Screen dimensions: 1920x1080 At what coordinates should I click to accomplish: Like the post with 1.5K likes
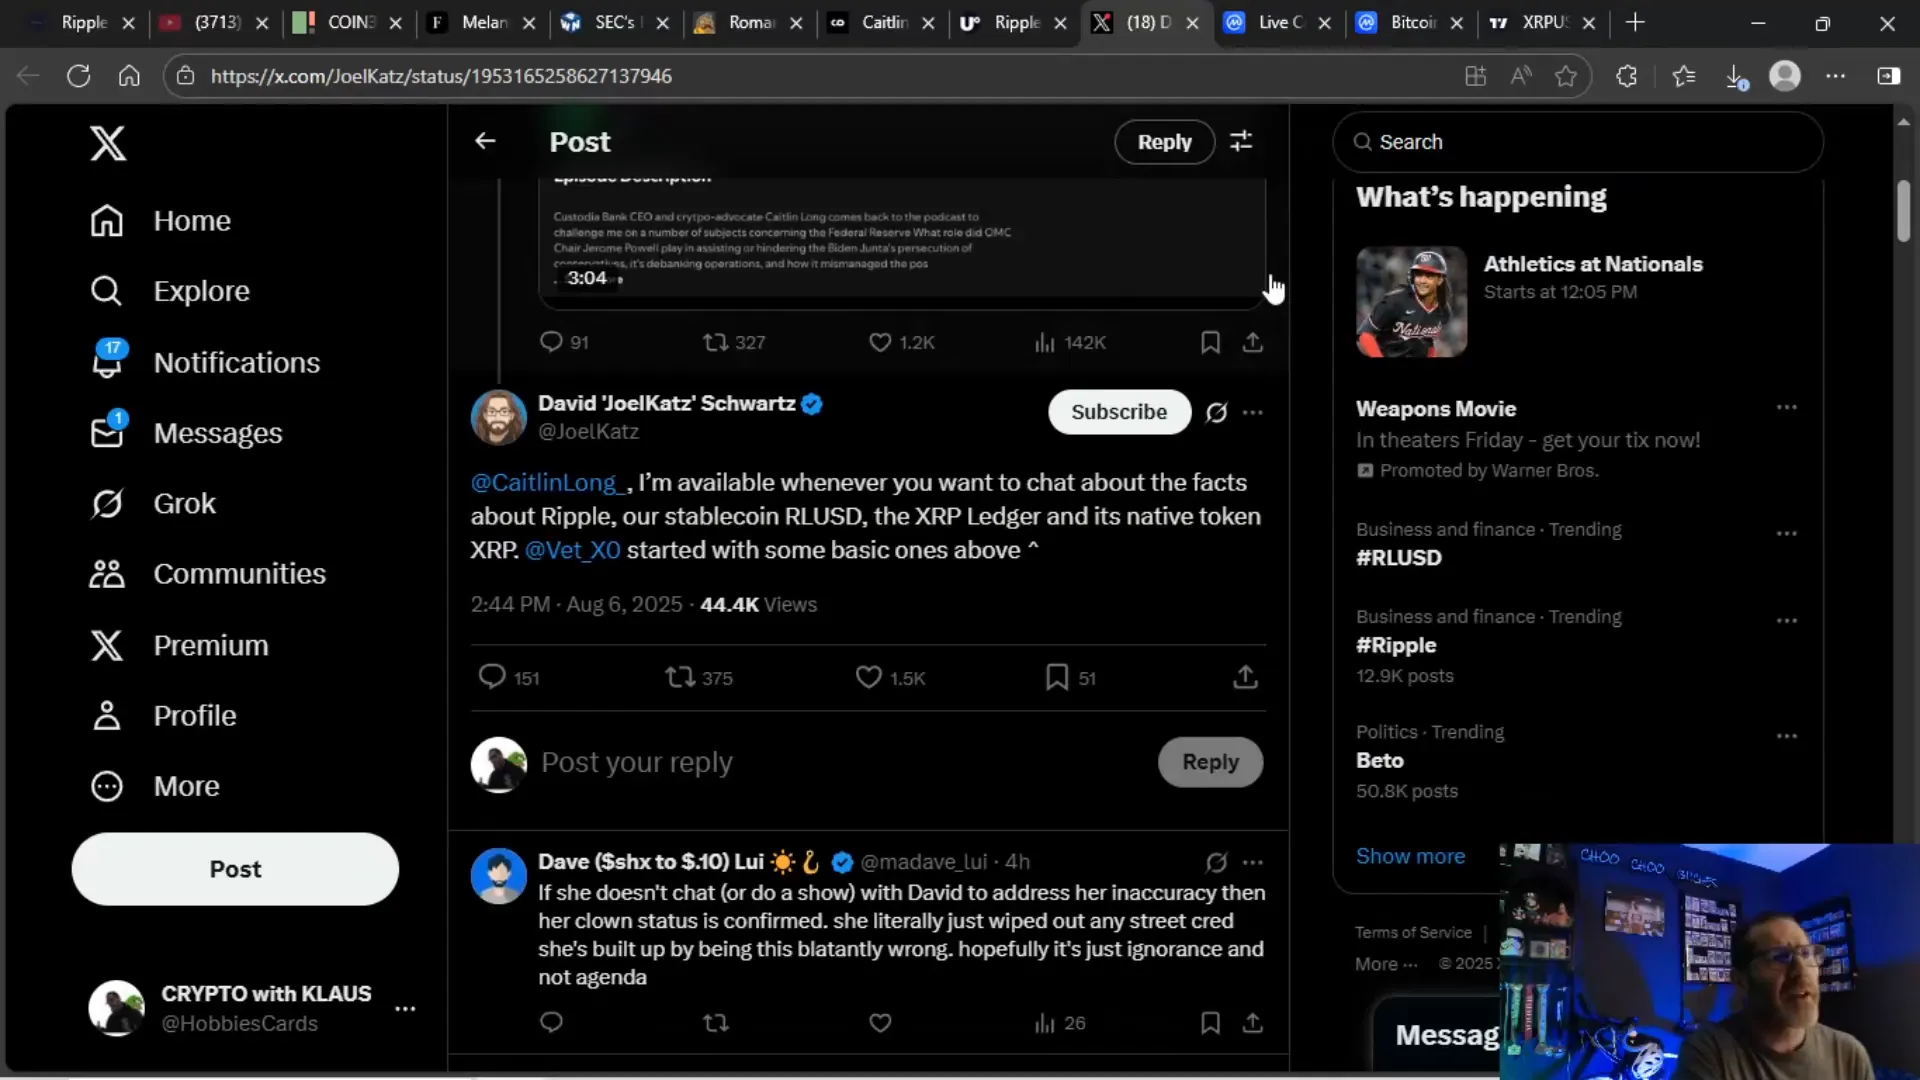[x=890, y=677]
